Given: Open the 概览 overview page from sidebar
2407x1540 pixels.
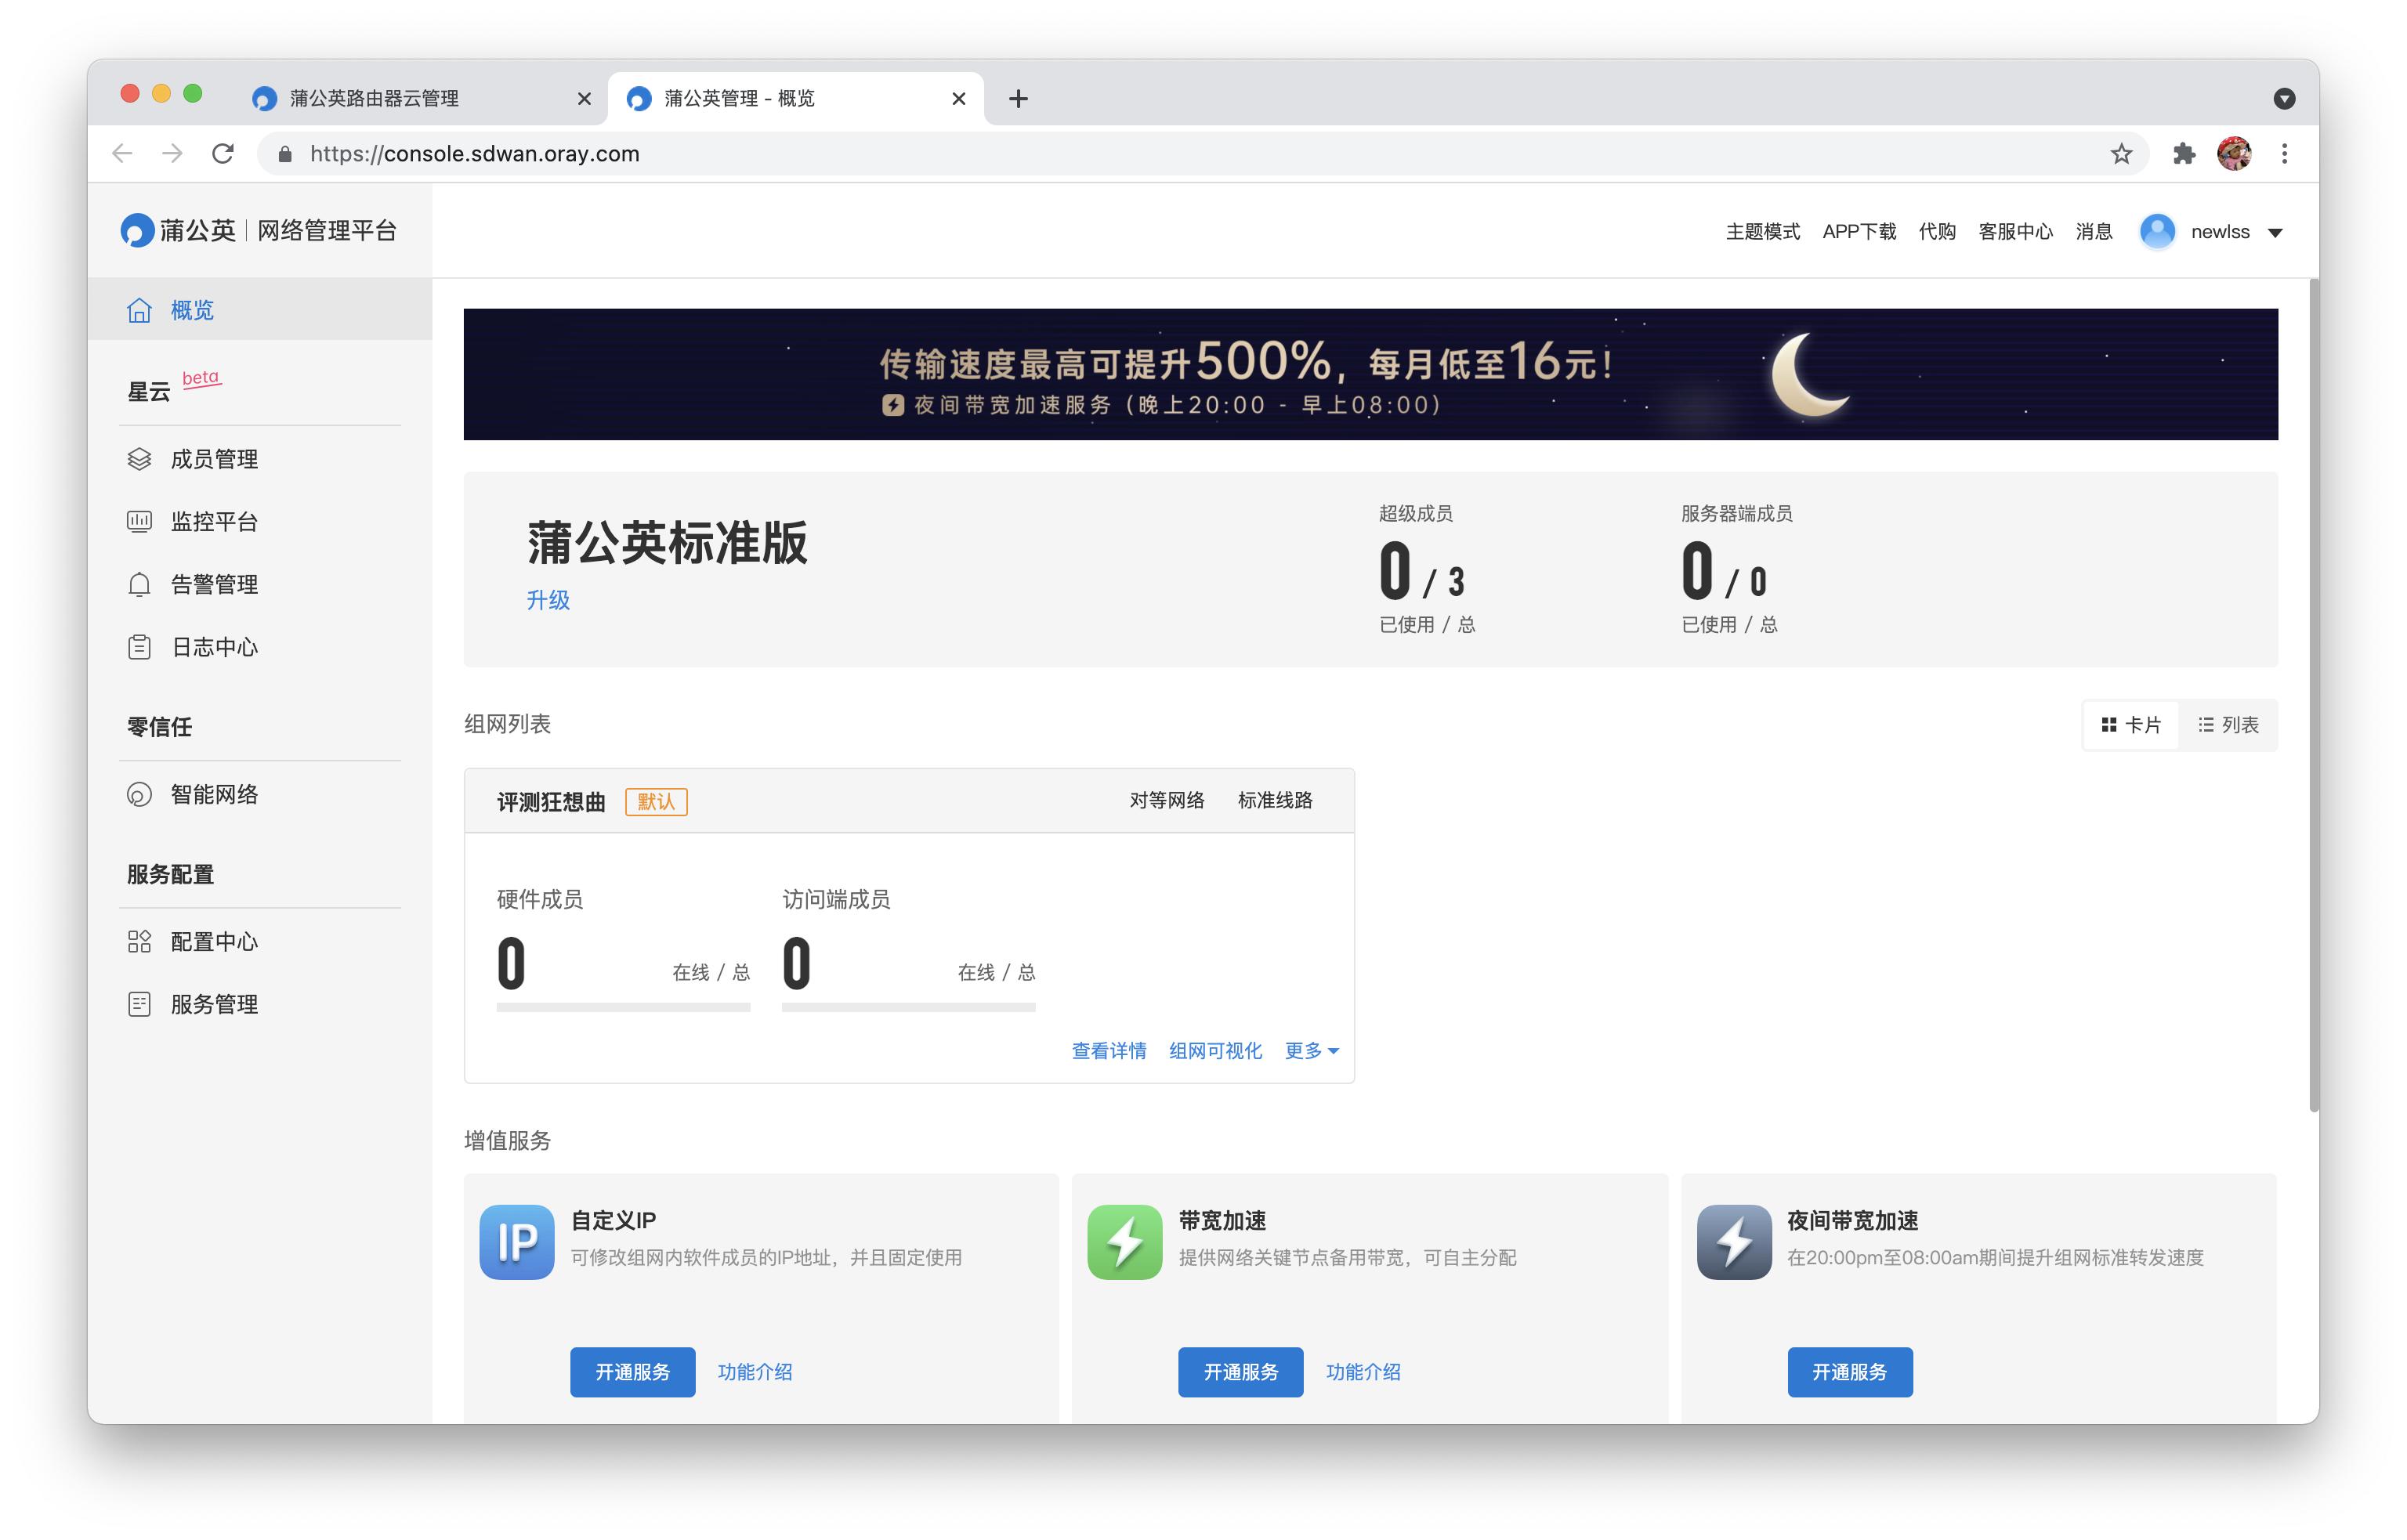Looking at the screenshot, I should (x=191, y=310).
